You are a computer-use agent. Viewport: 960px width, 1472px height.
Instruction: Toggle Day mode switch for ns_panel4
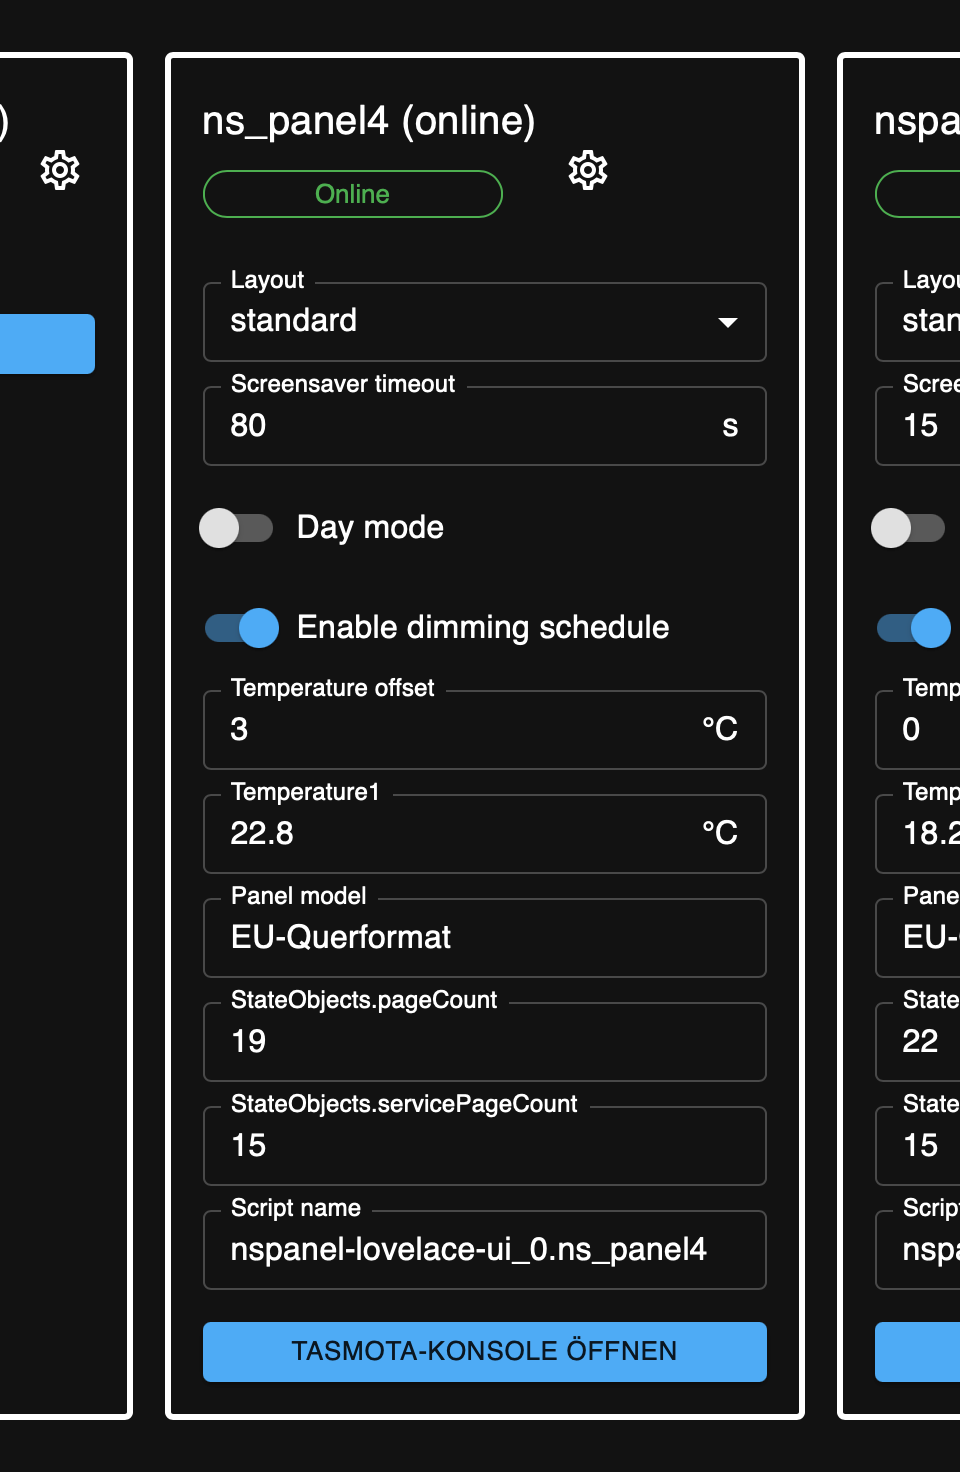click(237, 528)
